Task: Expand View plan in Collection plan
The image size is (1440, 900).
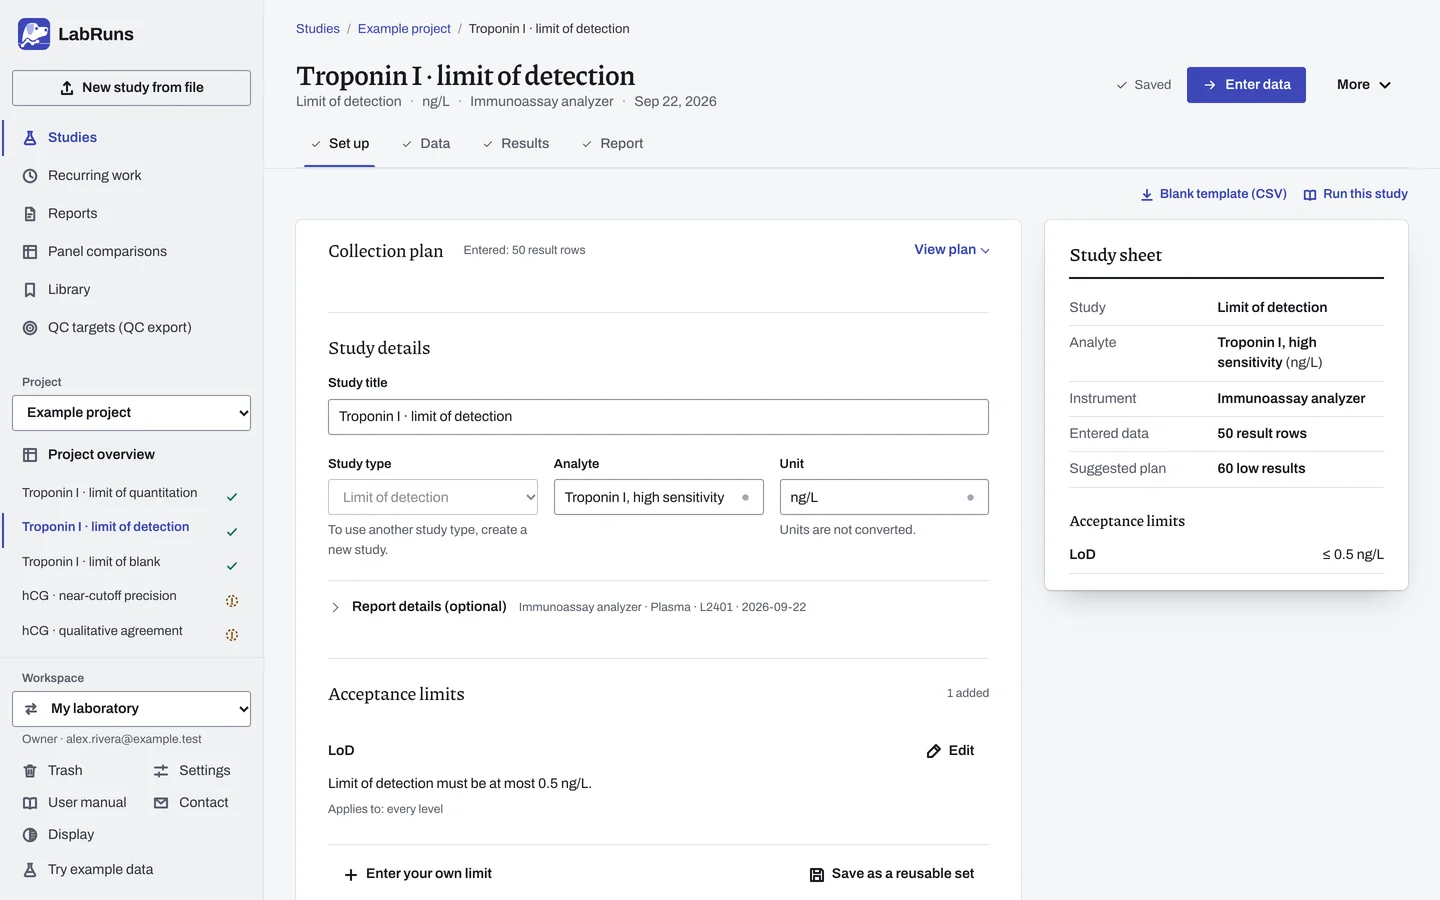Action: (x=951, y=250)
